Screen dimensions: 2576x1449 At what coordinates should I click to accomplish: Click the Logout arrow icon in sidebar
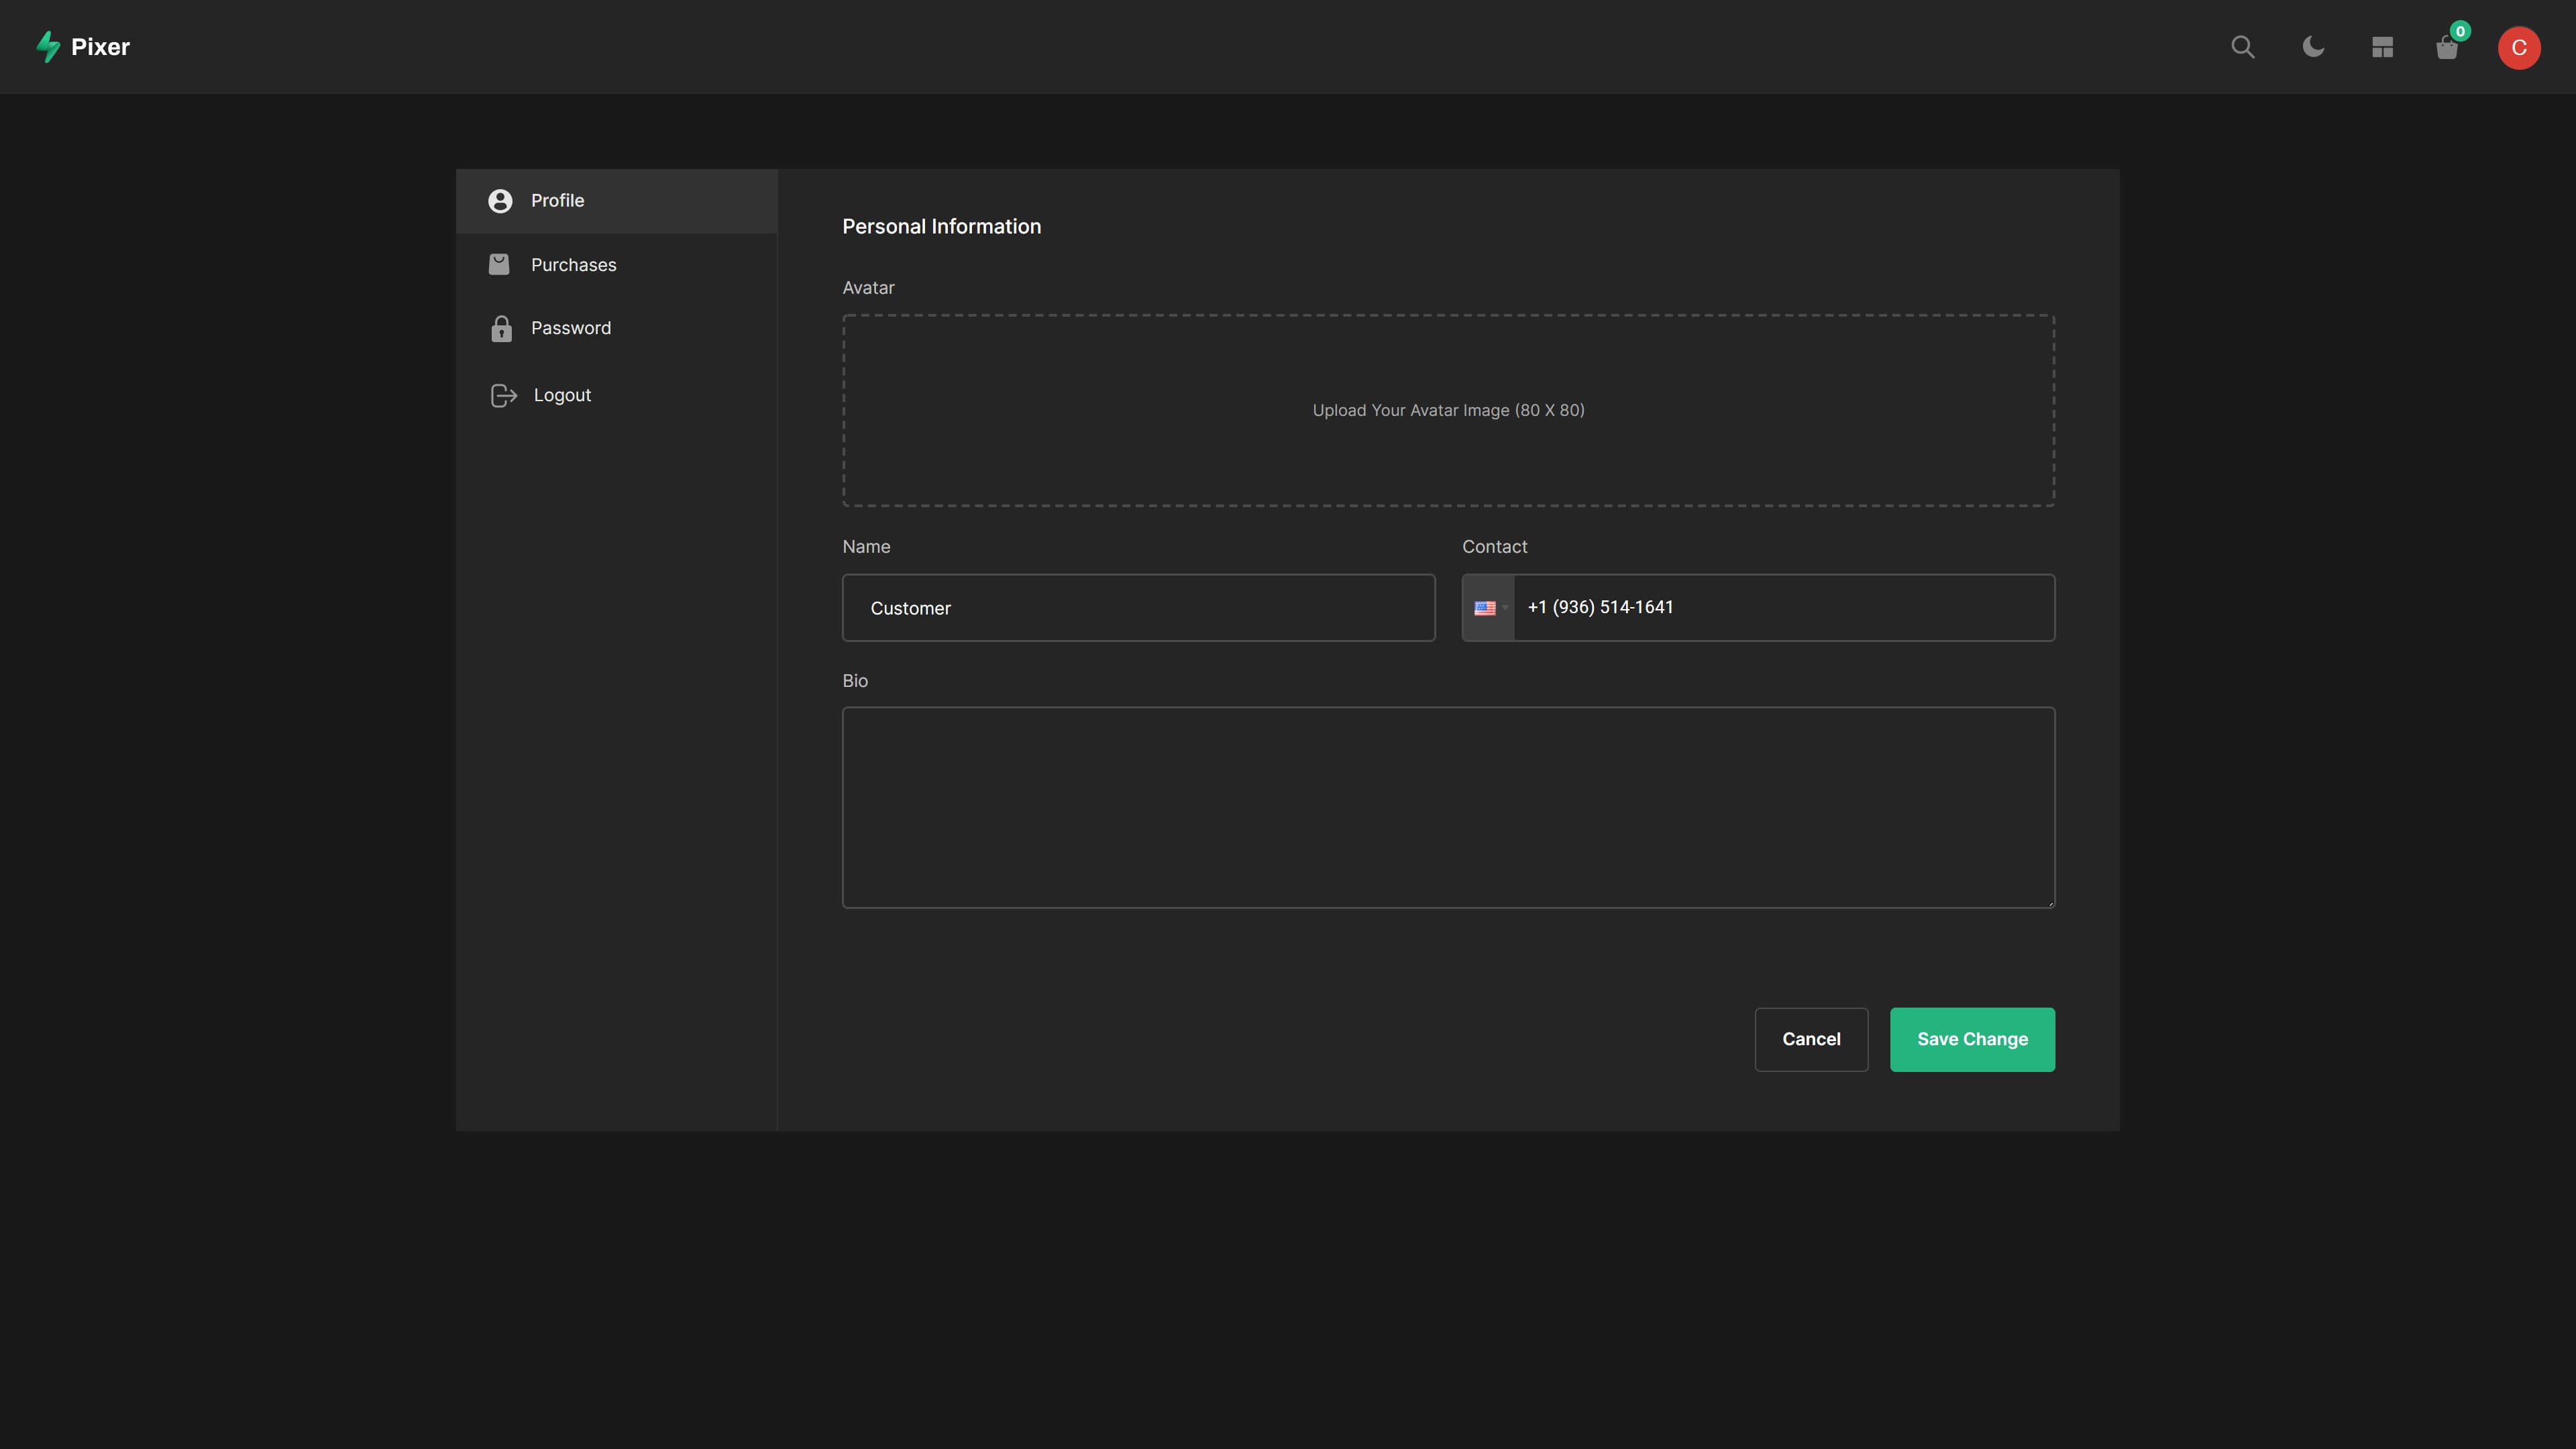click(x=502, y=395)
